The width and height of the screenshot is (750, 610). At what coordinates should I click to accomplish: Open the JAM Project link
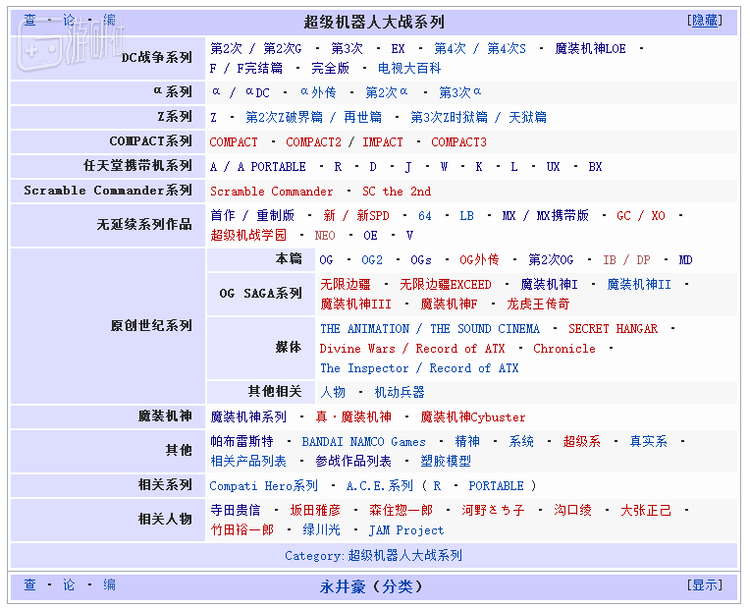pos(406,530)
